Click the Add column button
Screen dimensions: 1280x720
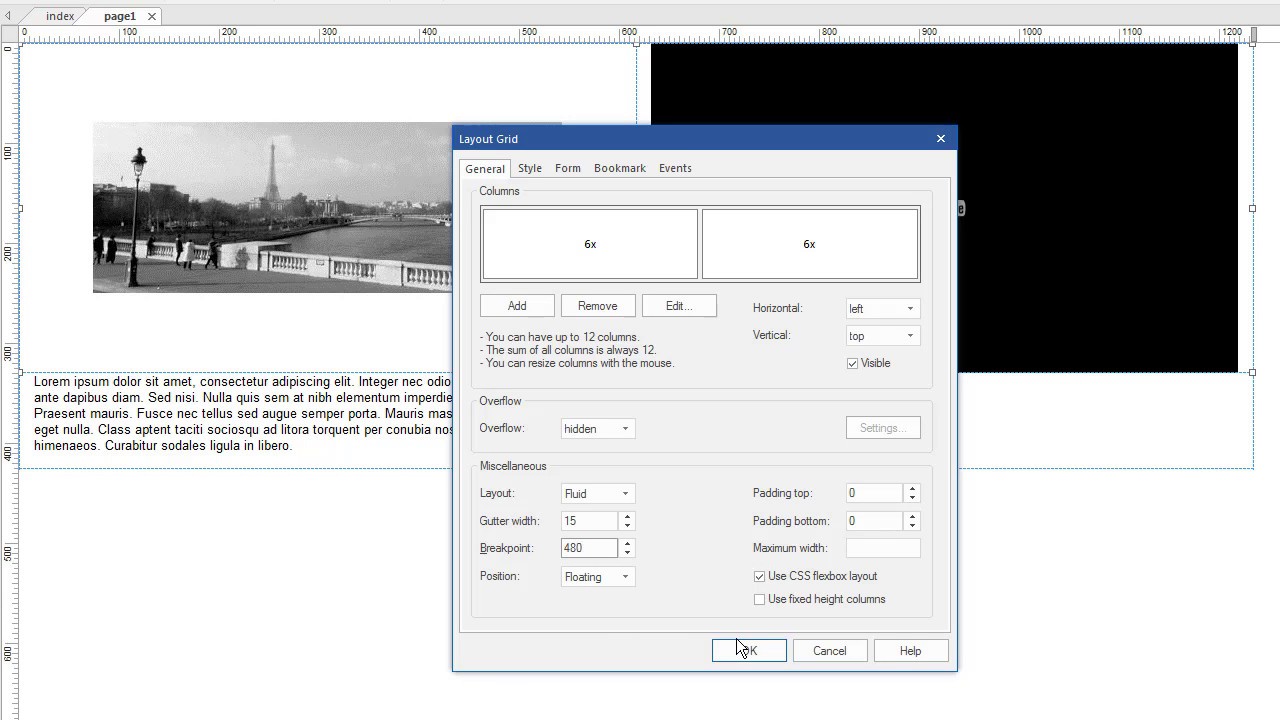(517, 306)
